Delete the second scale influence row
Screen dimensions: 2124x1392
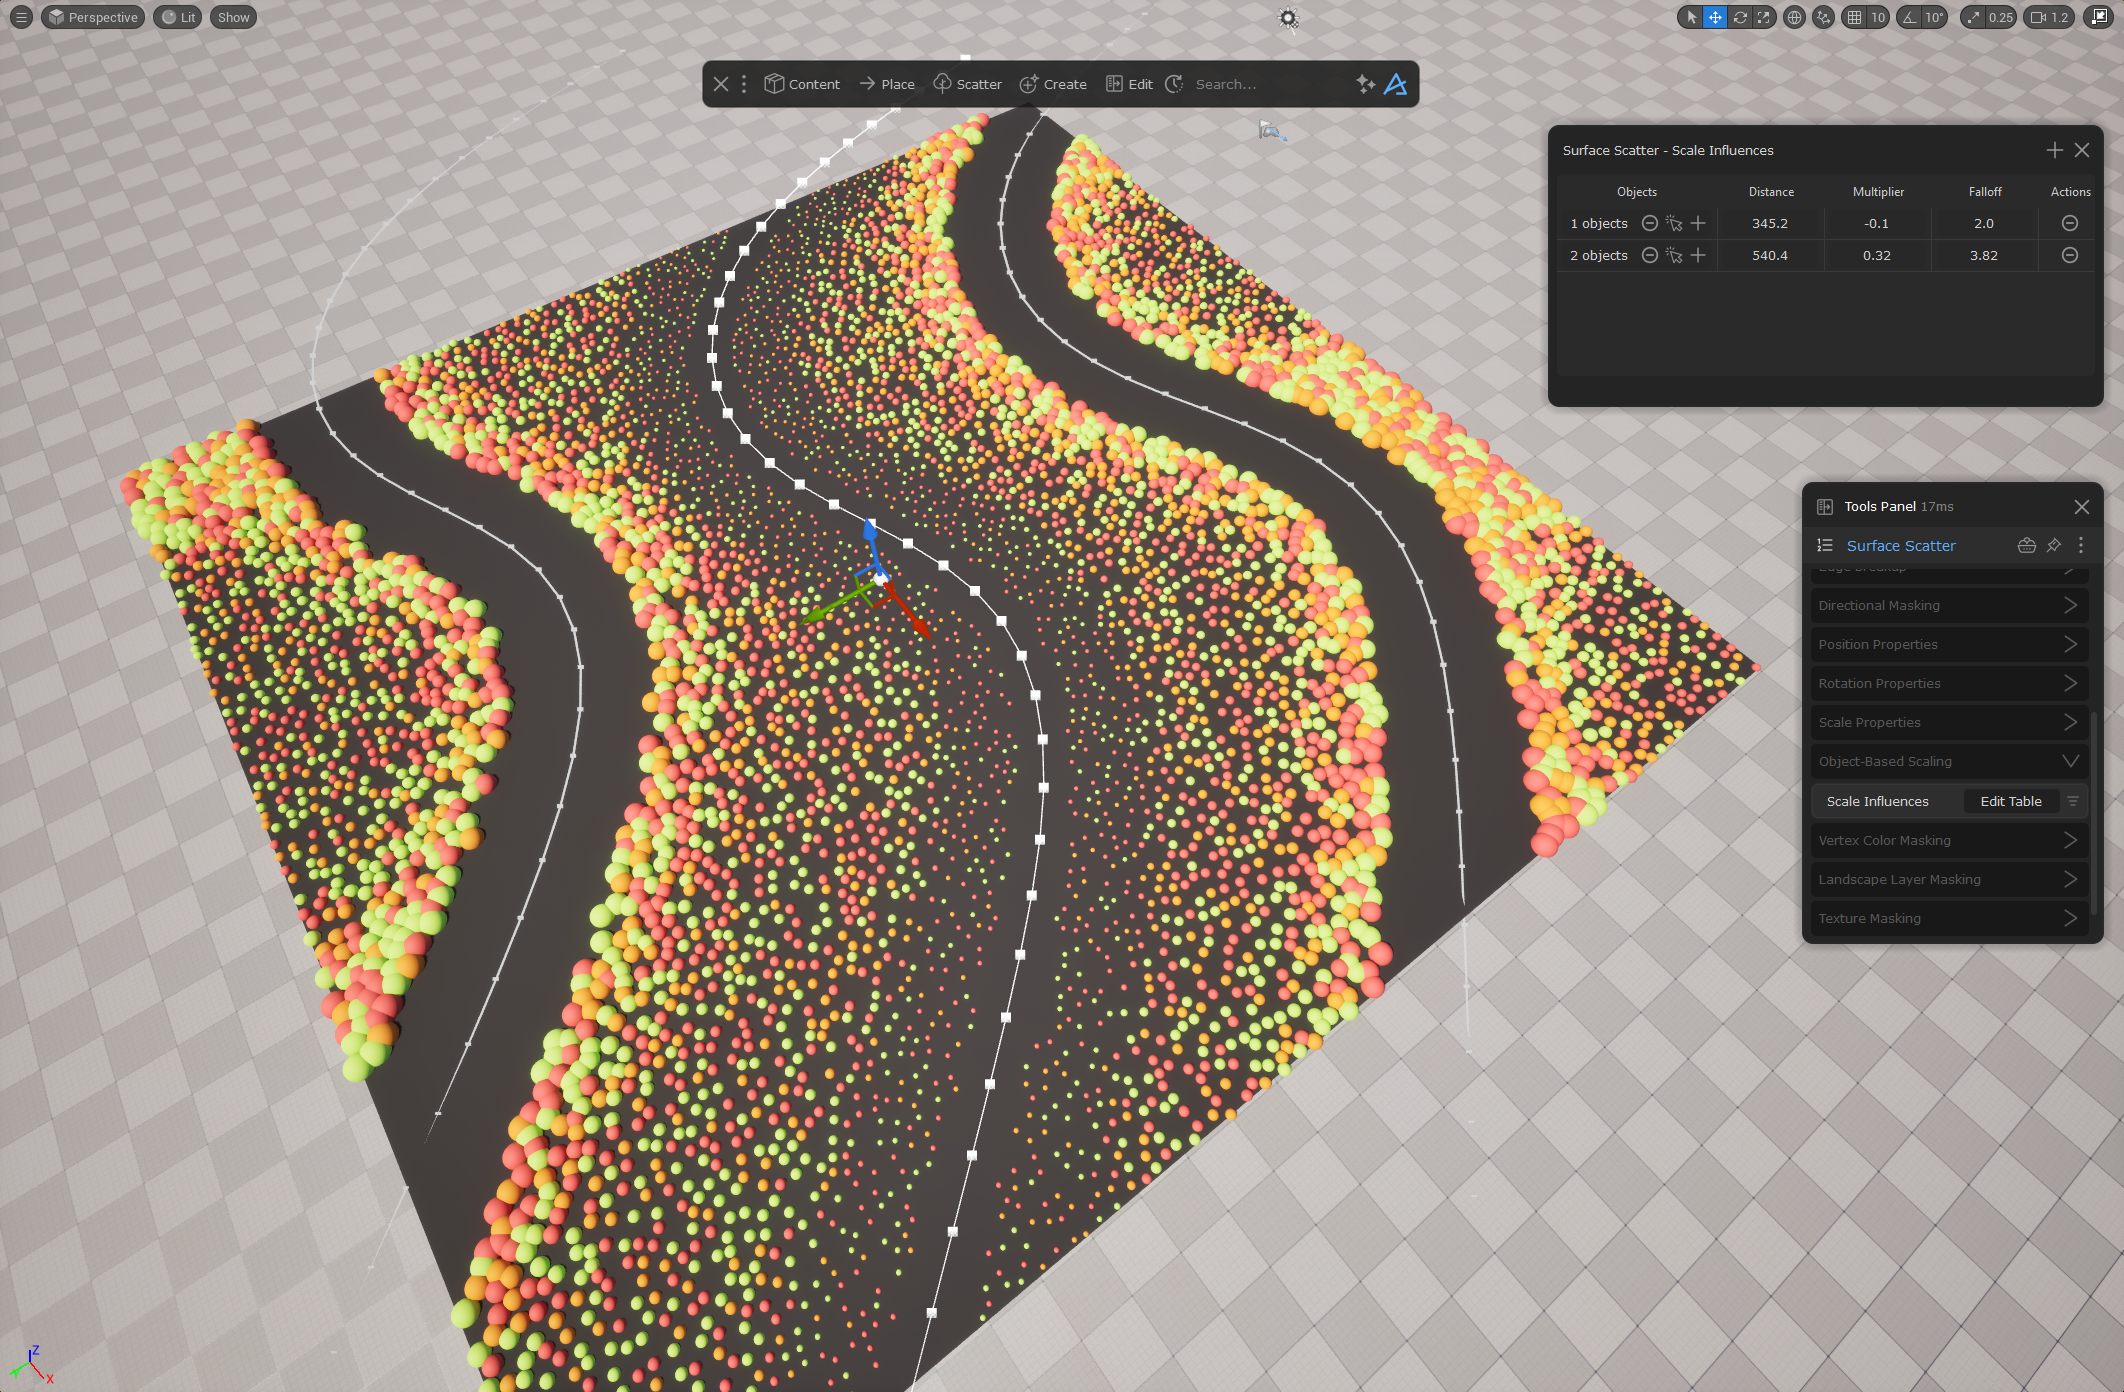[2069, 255]
